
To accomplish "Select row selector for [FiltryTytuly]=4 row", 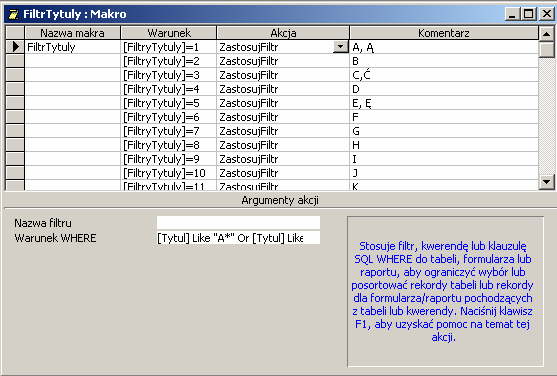I will coord(15,89).
